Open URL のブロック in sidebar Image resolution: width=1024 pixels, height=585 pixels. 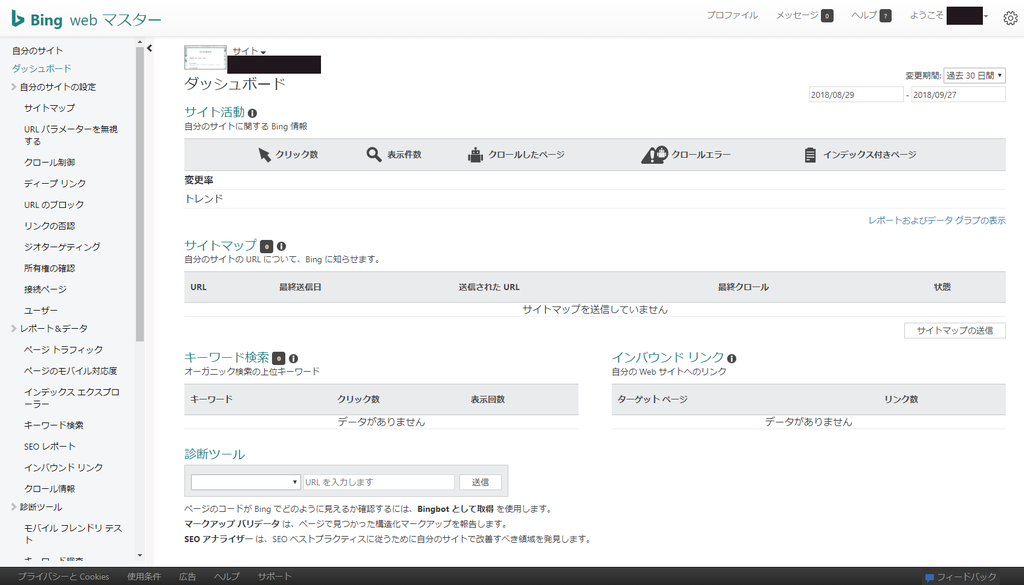(54, 204)
